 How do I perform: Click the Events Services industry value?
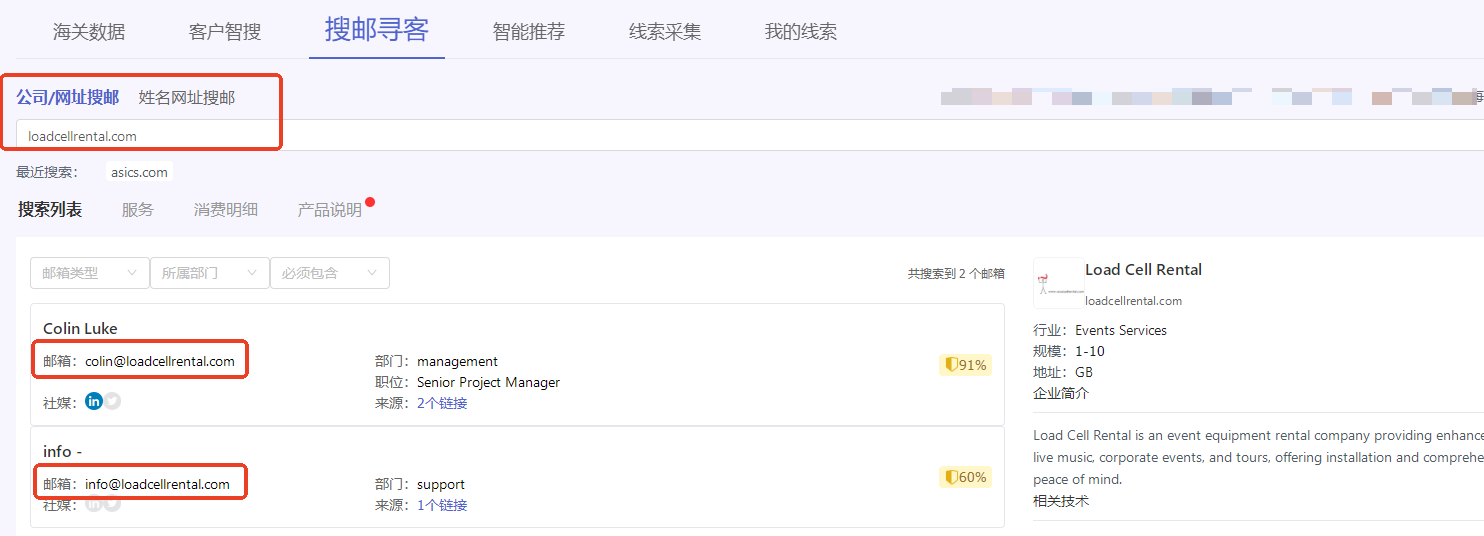tap(1121, 330)
